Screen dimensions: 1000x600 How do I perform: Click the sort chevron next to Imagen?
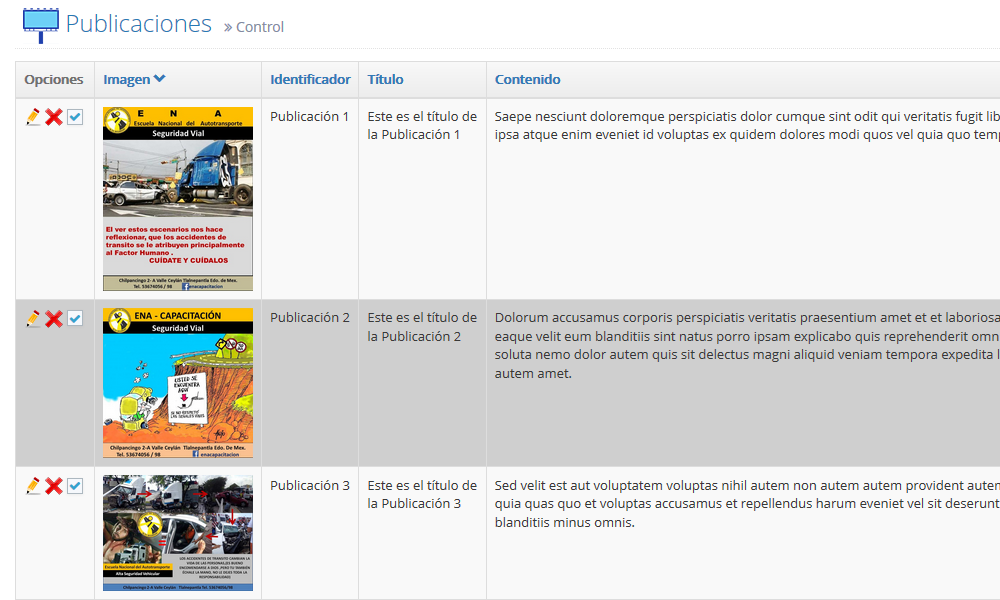click(160, 79)
